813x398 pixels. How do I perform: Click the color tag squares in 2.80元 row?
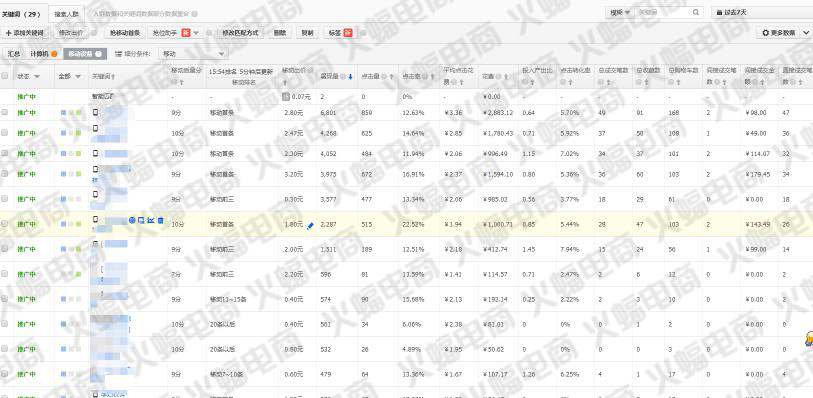[71, 112]
